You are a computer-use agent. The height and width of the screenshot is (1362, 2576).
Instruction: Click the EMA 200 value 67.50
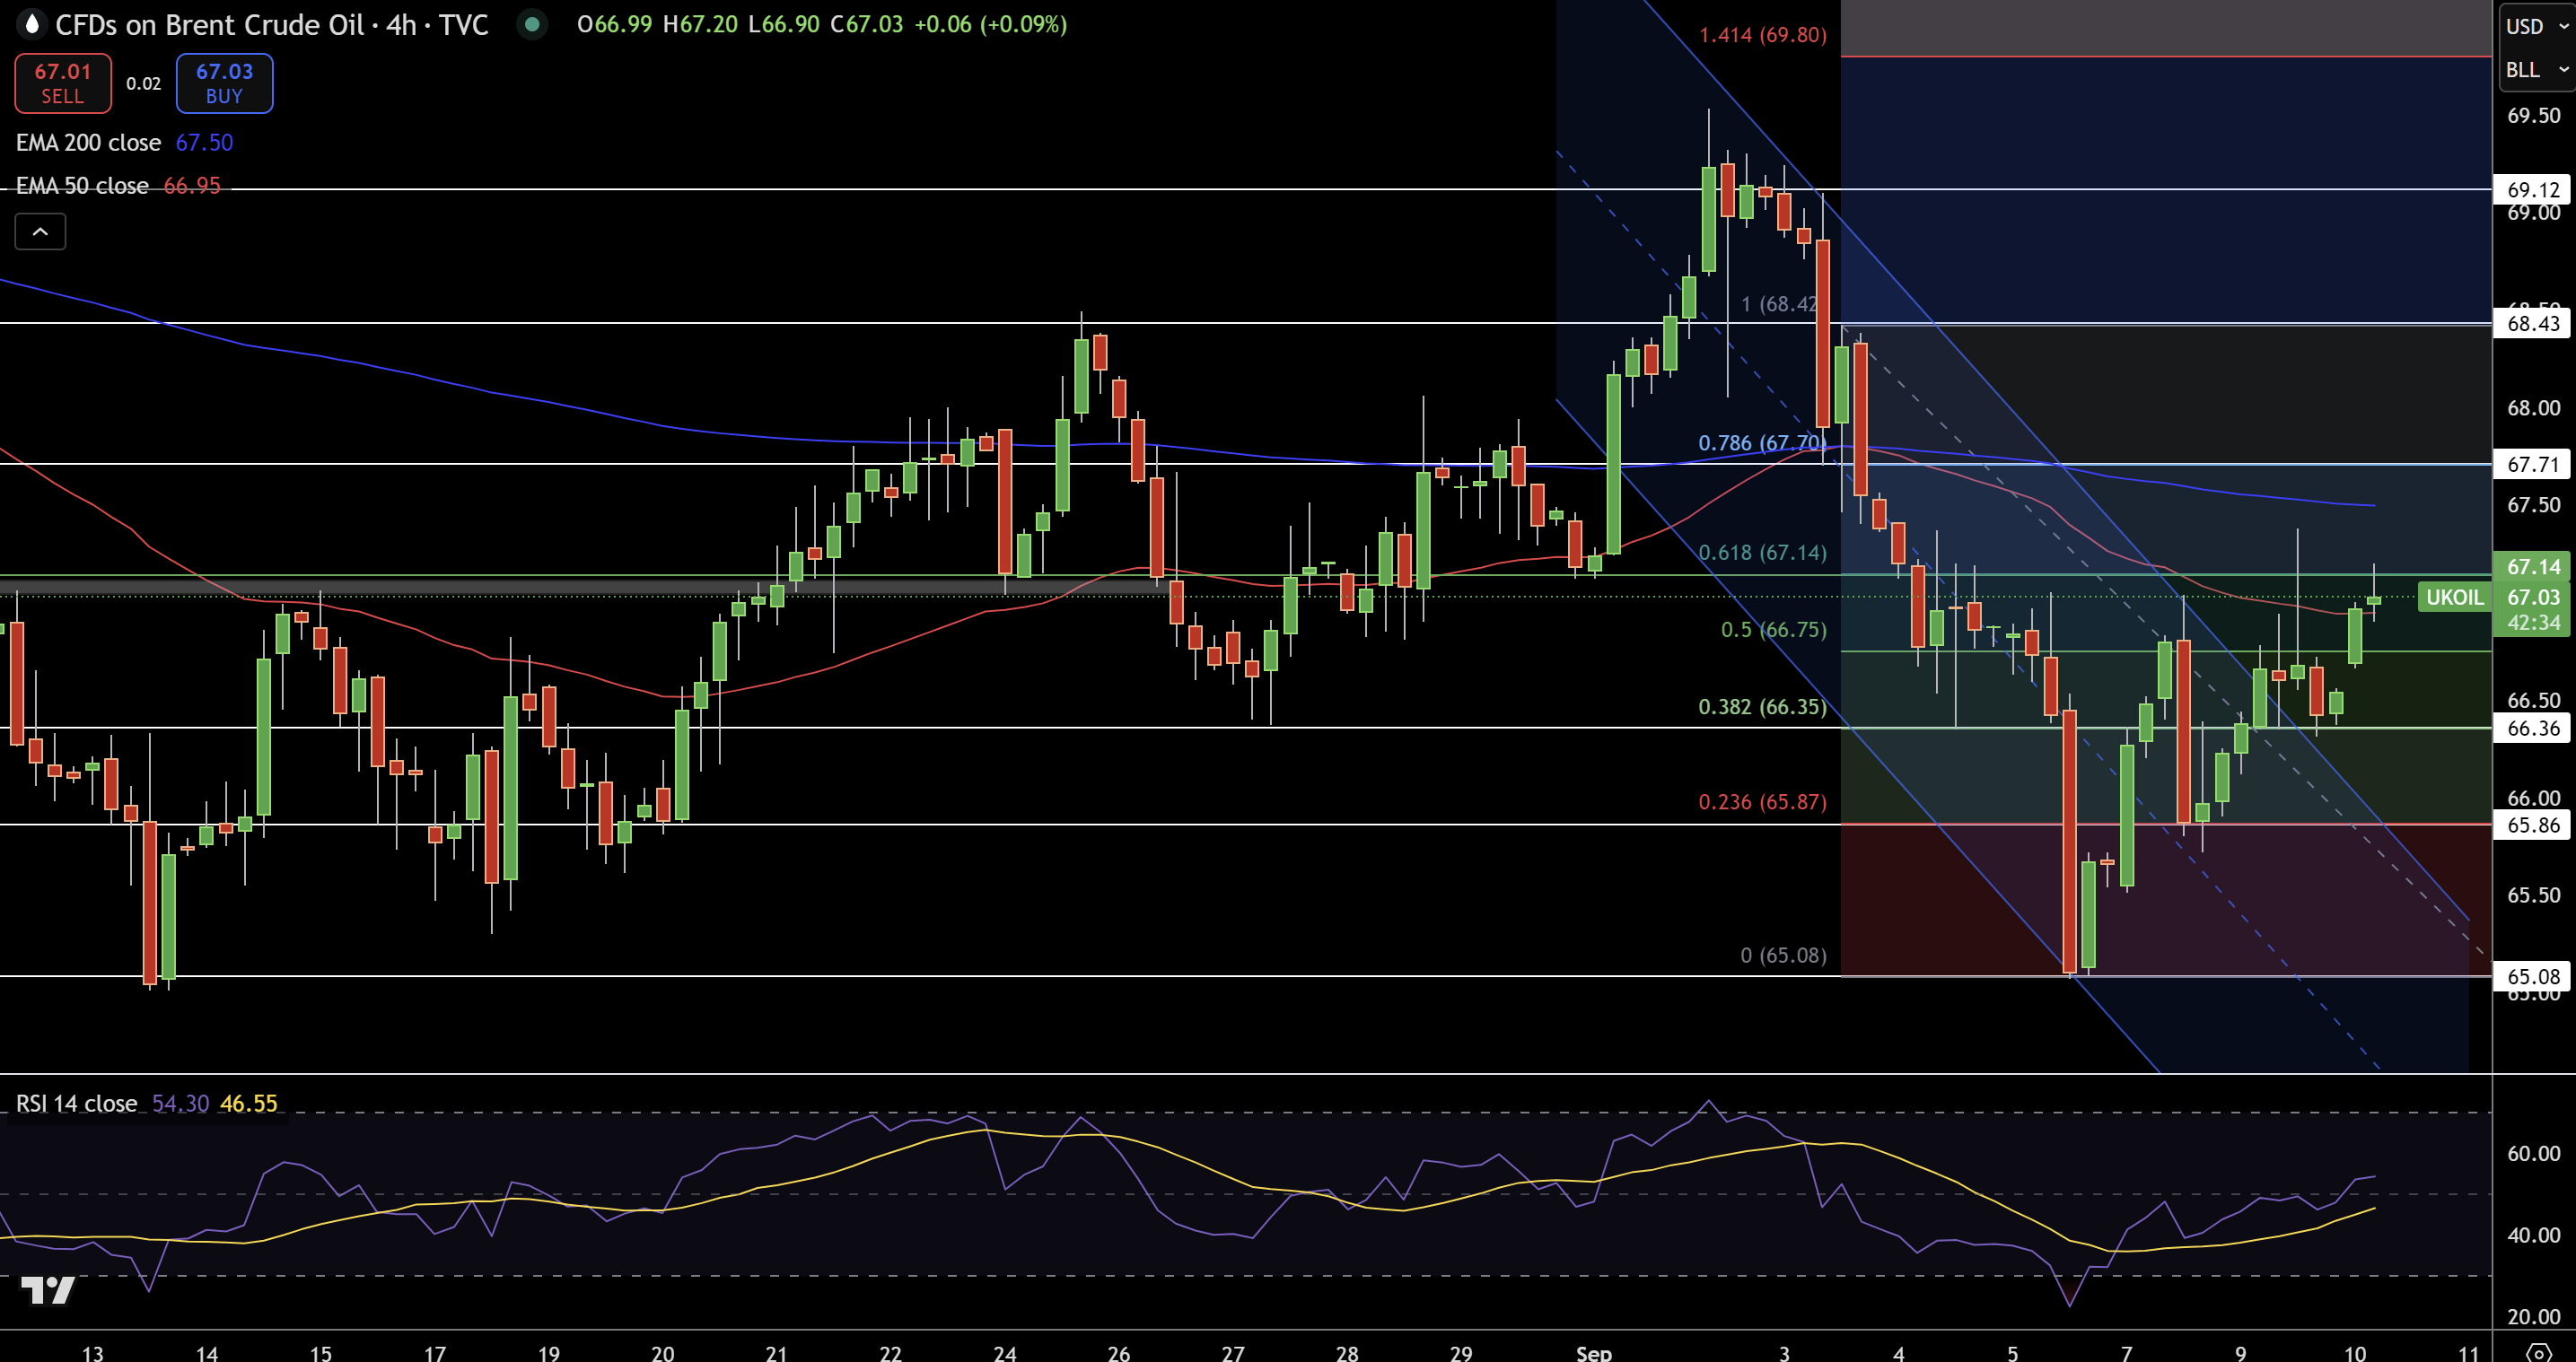pos(204,143)
